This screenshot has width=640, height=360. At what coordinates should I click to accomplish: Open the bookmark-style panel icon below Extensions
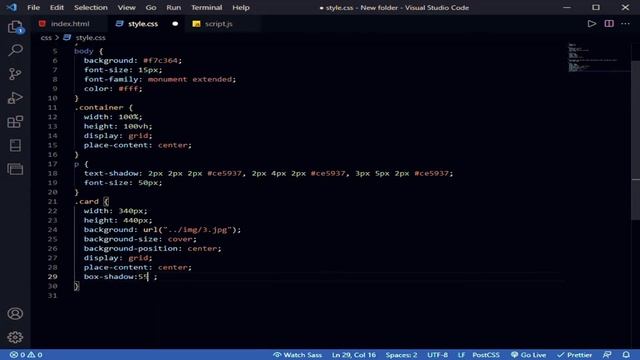point(15,145)
